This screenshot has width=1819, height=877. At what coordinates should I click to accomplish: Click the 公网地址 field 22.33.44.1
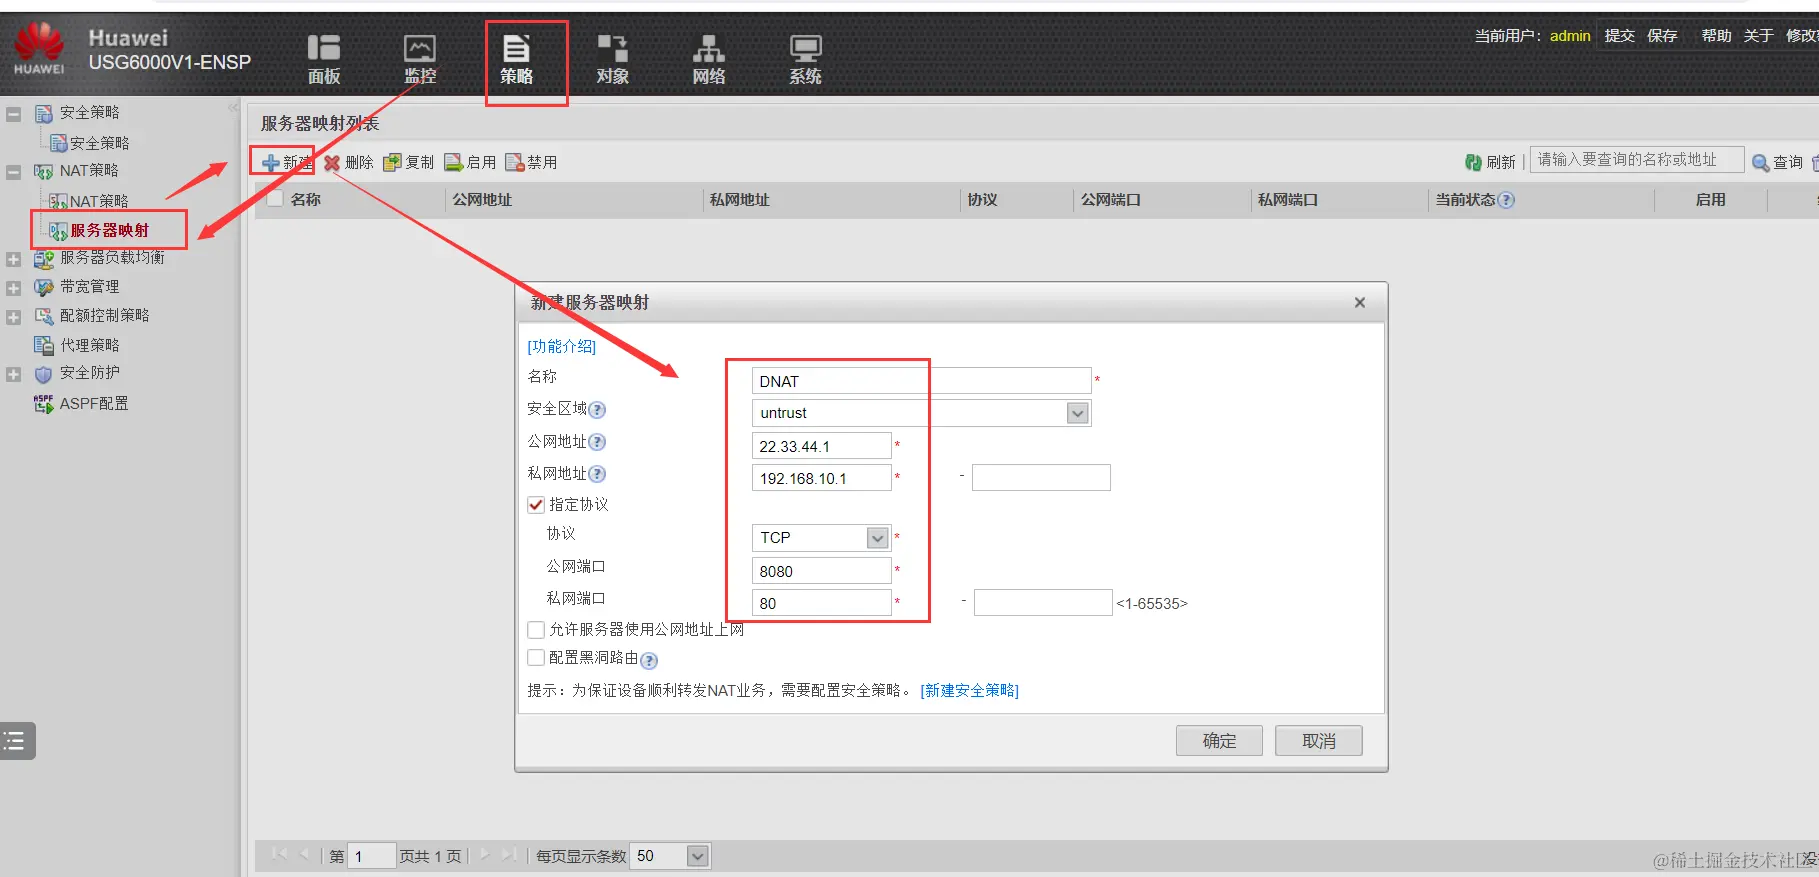click(x=821, y=446)
